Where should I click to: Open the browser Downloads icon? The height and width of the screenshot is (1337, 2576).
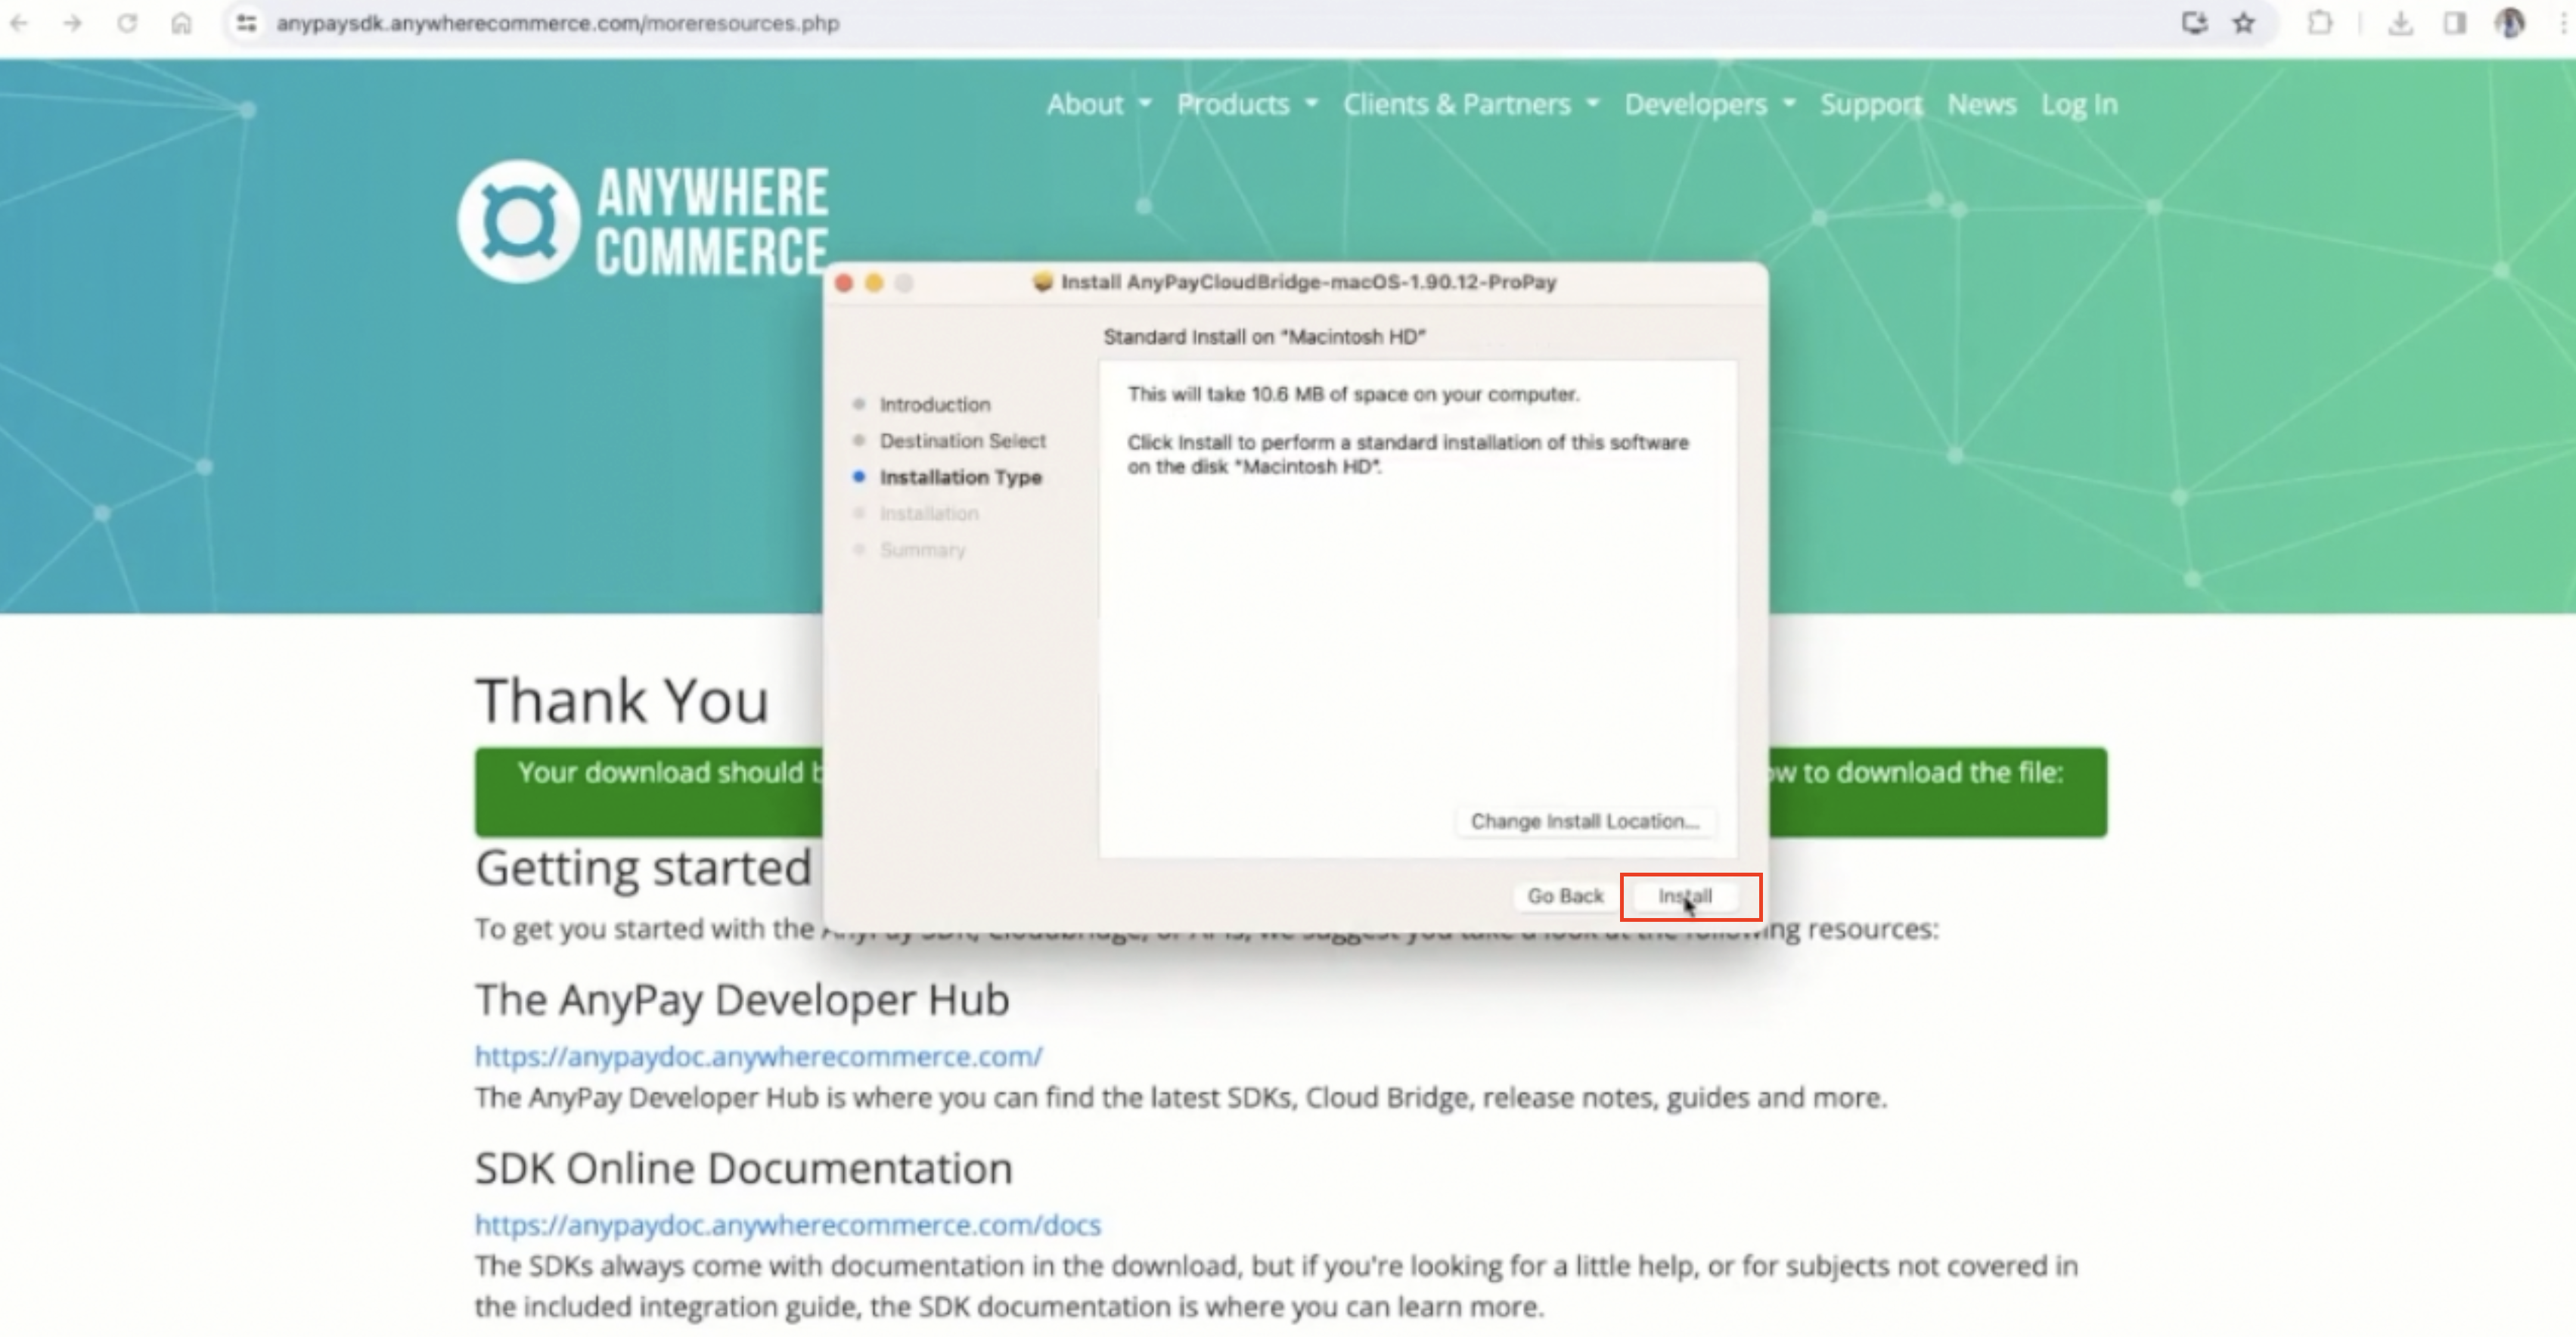pyautogui.click(x=2400, y=23)
